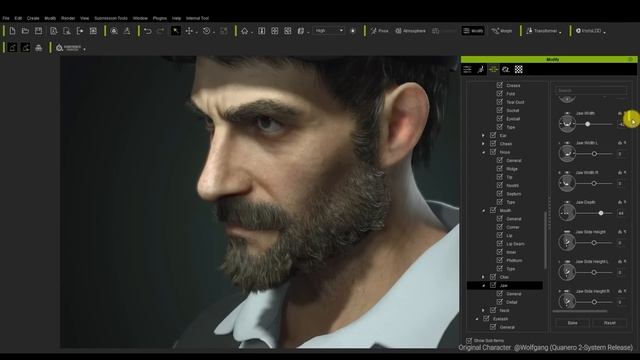Click the Reset button
640x360 pixels.
pyautogui.click(x=610, y=323)
